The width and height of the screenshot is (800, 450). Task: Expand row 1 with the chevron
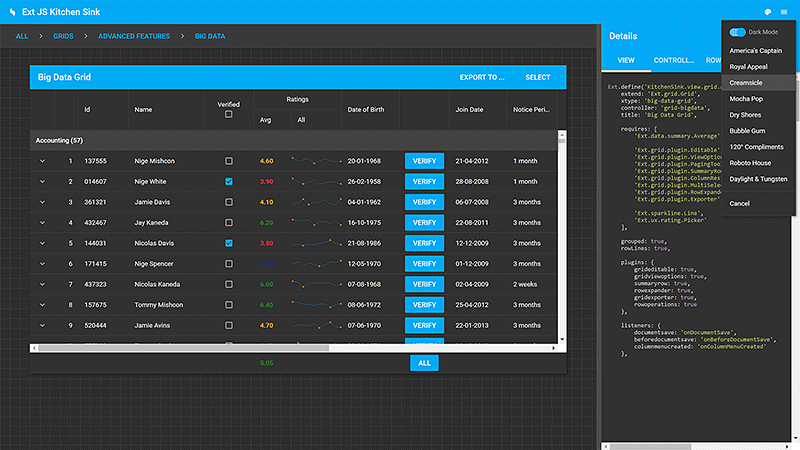point(42,160)
